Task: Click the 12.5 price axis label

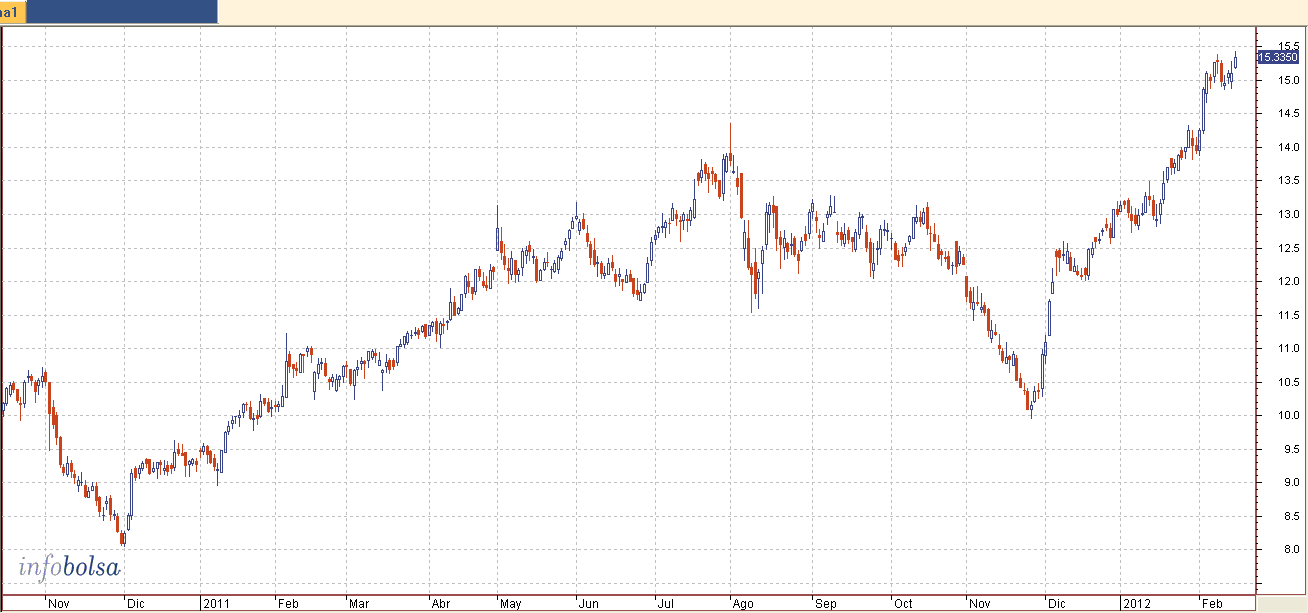Action: coord(1288,248)
